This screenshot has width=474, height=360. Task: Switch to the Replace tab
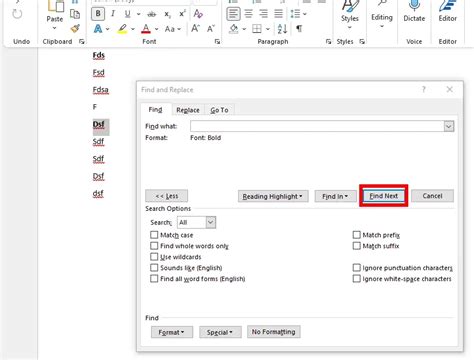click(x=188, y=110)
